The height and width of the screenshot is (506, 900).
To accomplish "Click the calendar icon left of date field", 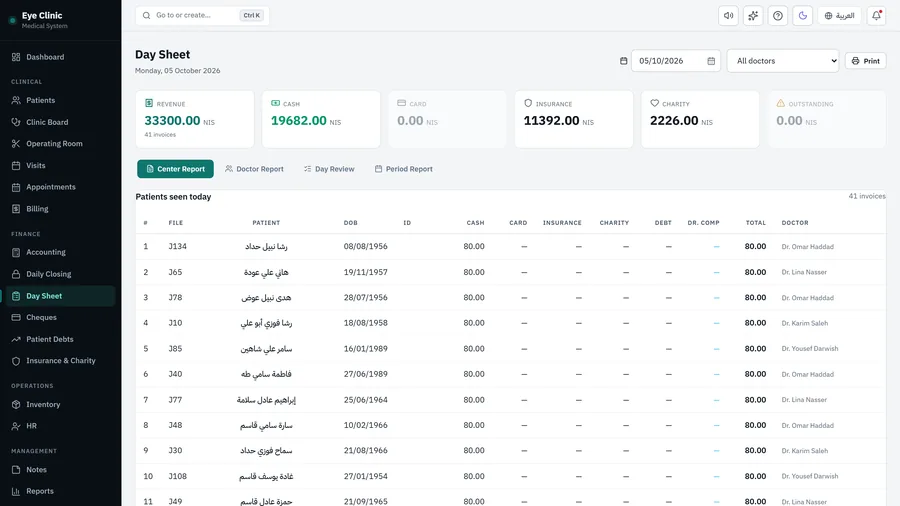I will (x=623, y=61).
